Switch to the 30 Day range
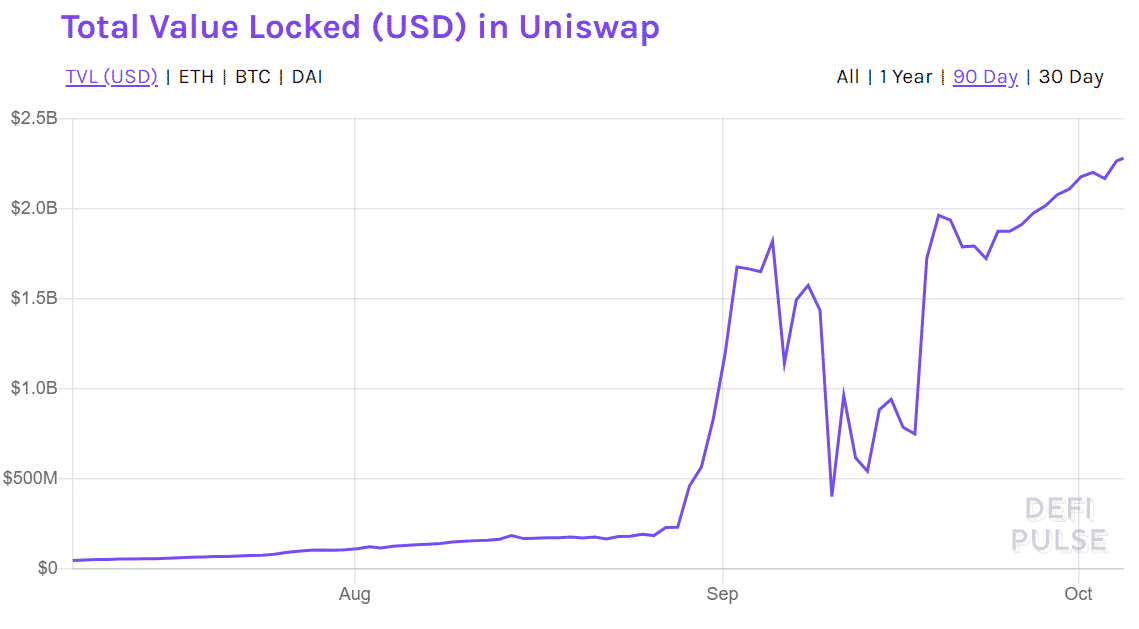This screenshot has height=629, width=1139. 1071,77
